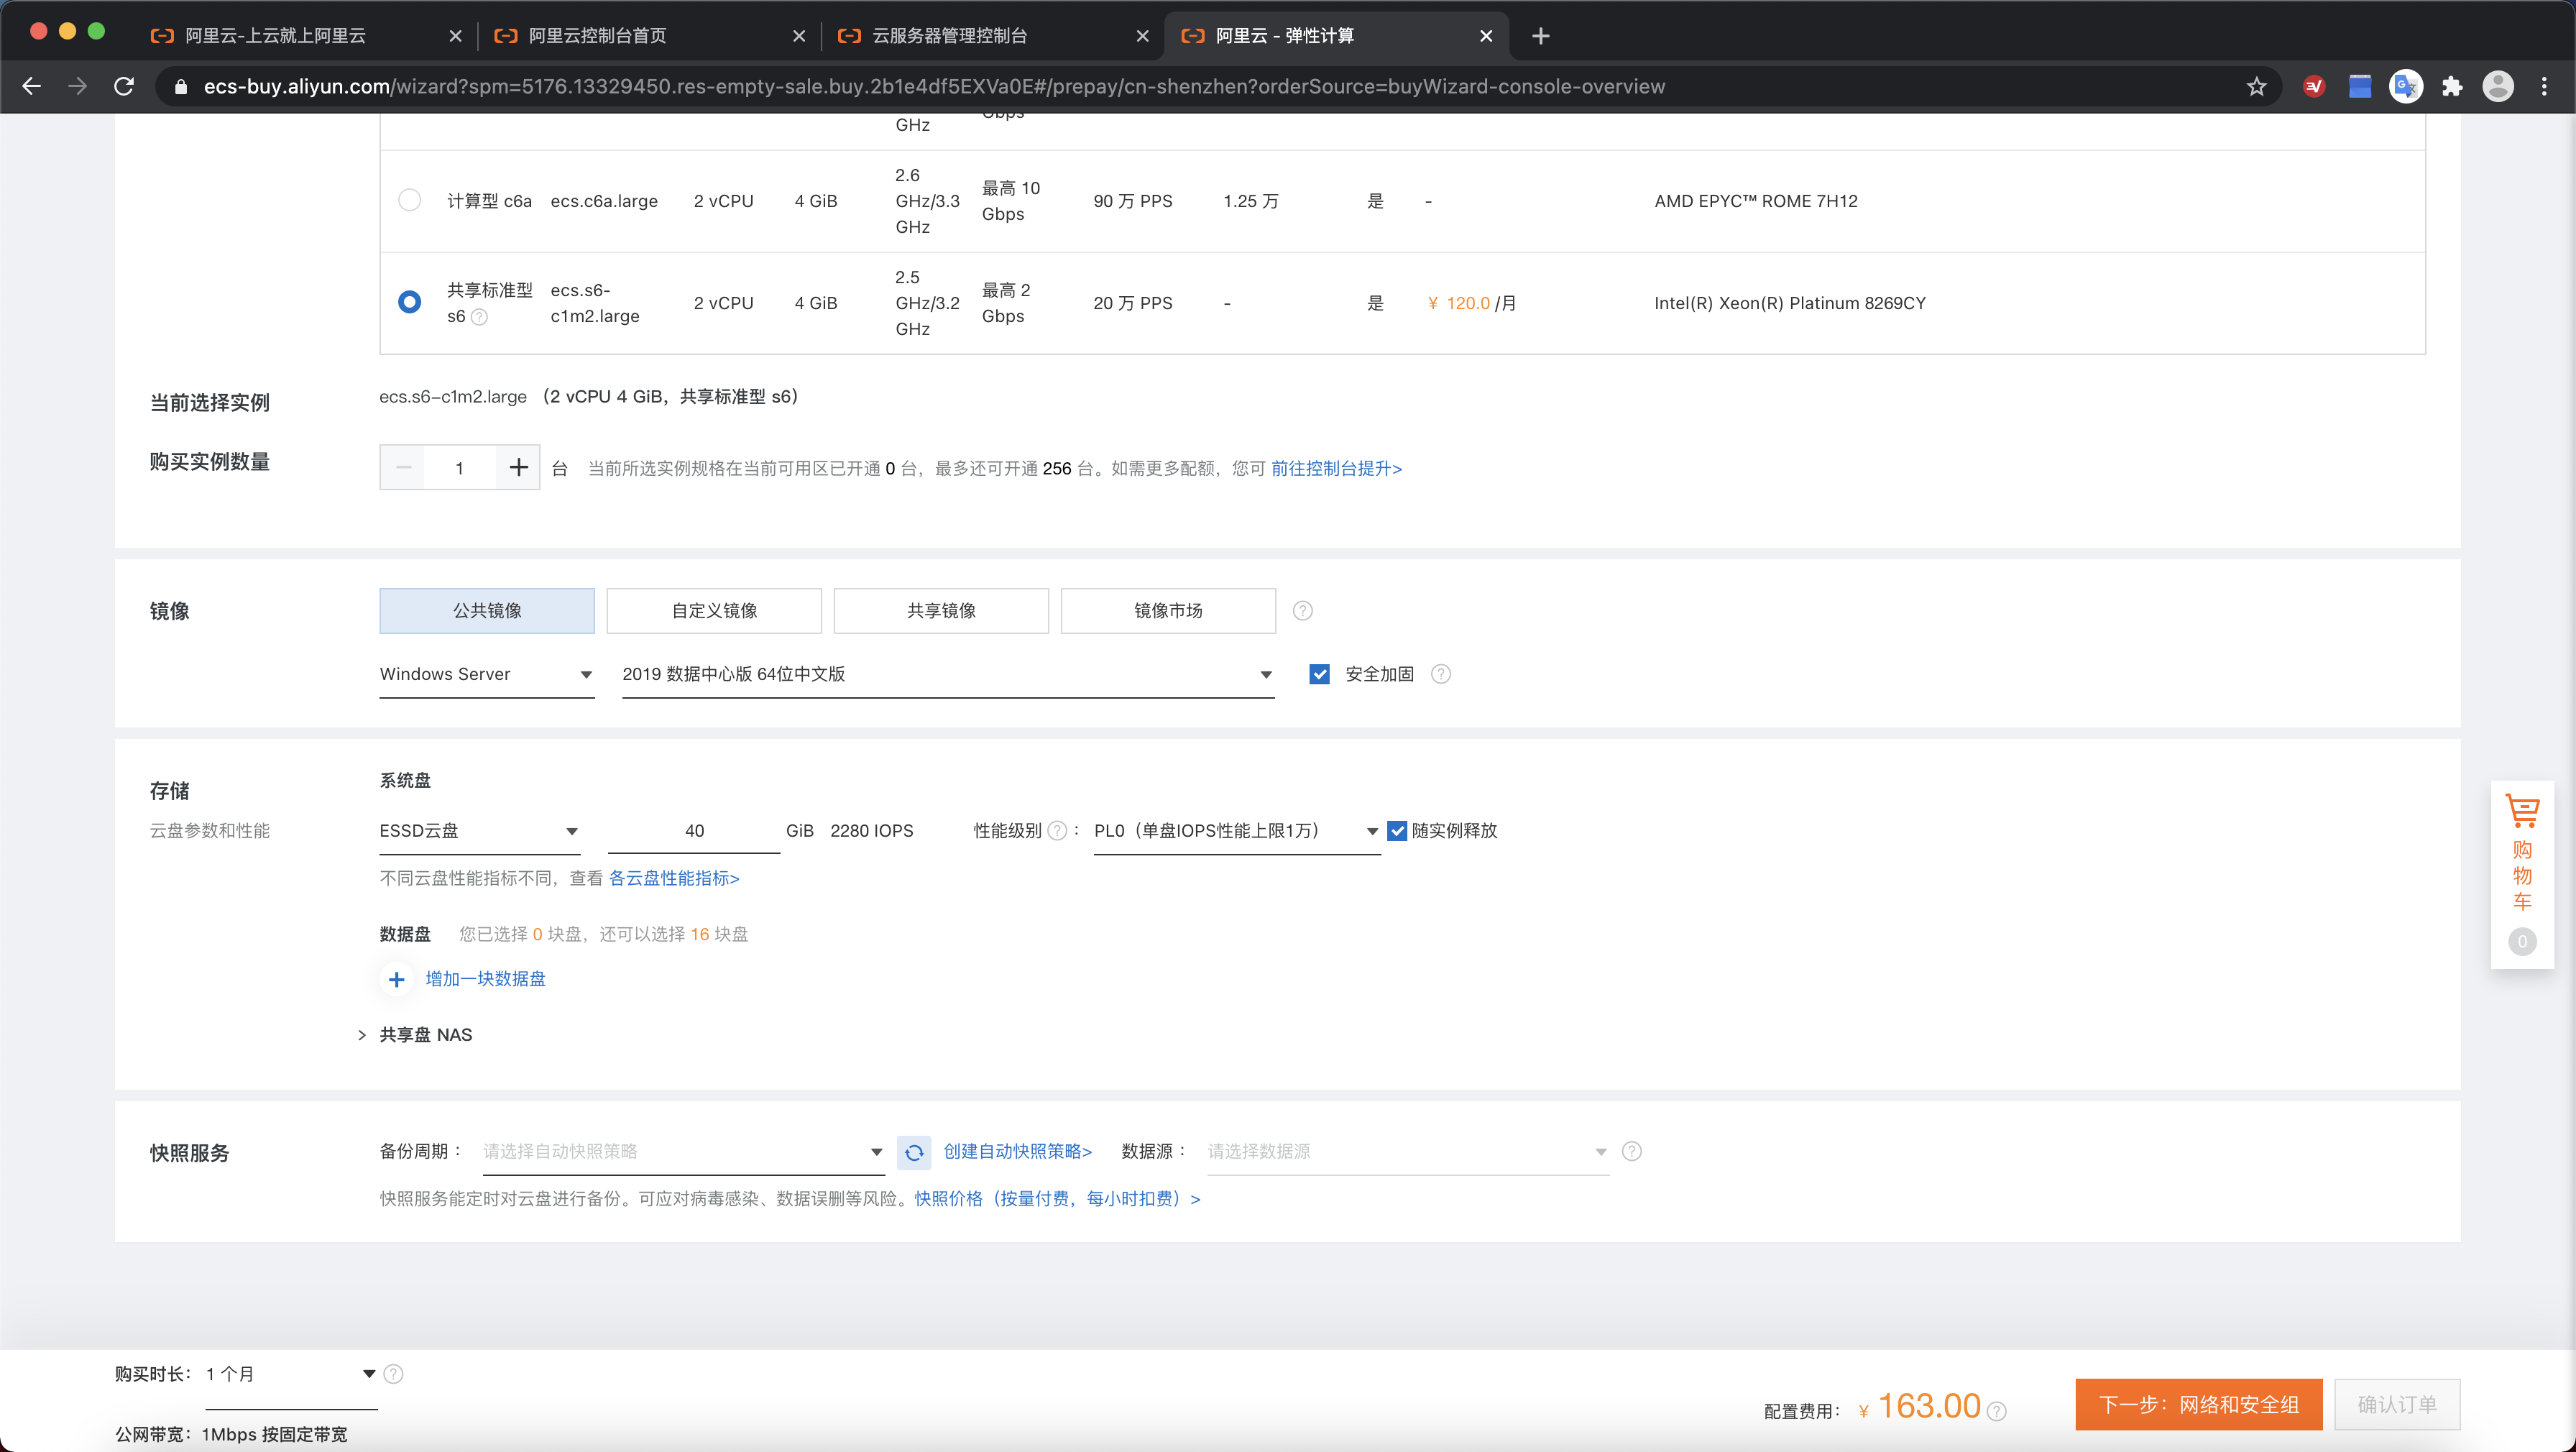
Task: Open the ESSD云盘 disk type dropdown
Action: tap(479, 831)
